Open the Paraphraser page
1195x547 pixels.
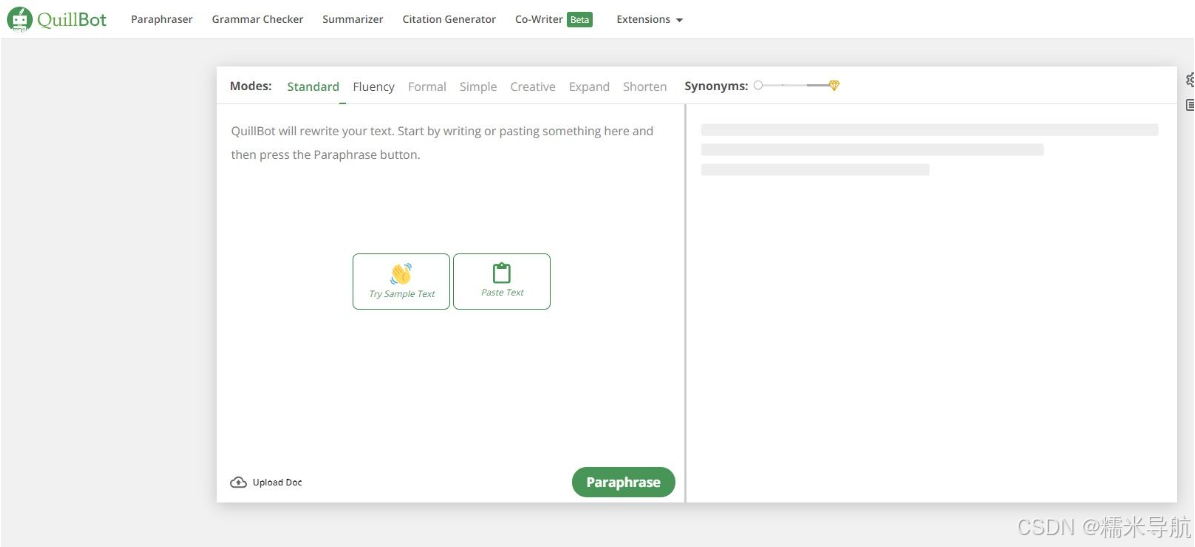point(162,19)
